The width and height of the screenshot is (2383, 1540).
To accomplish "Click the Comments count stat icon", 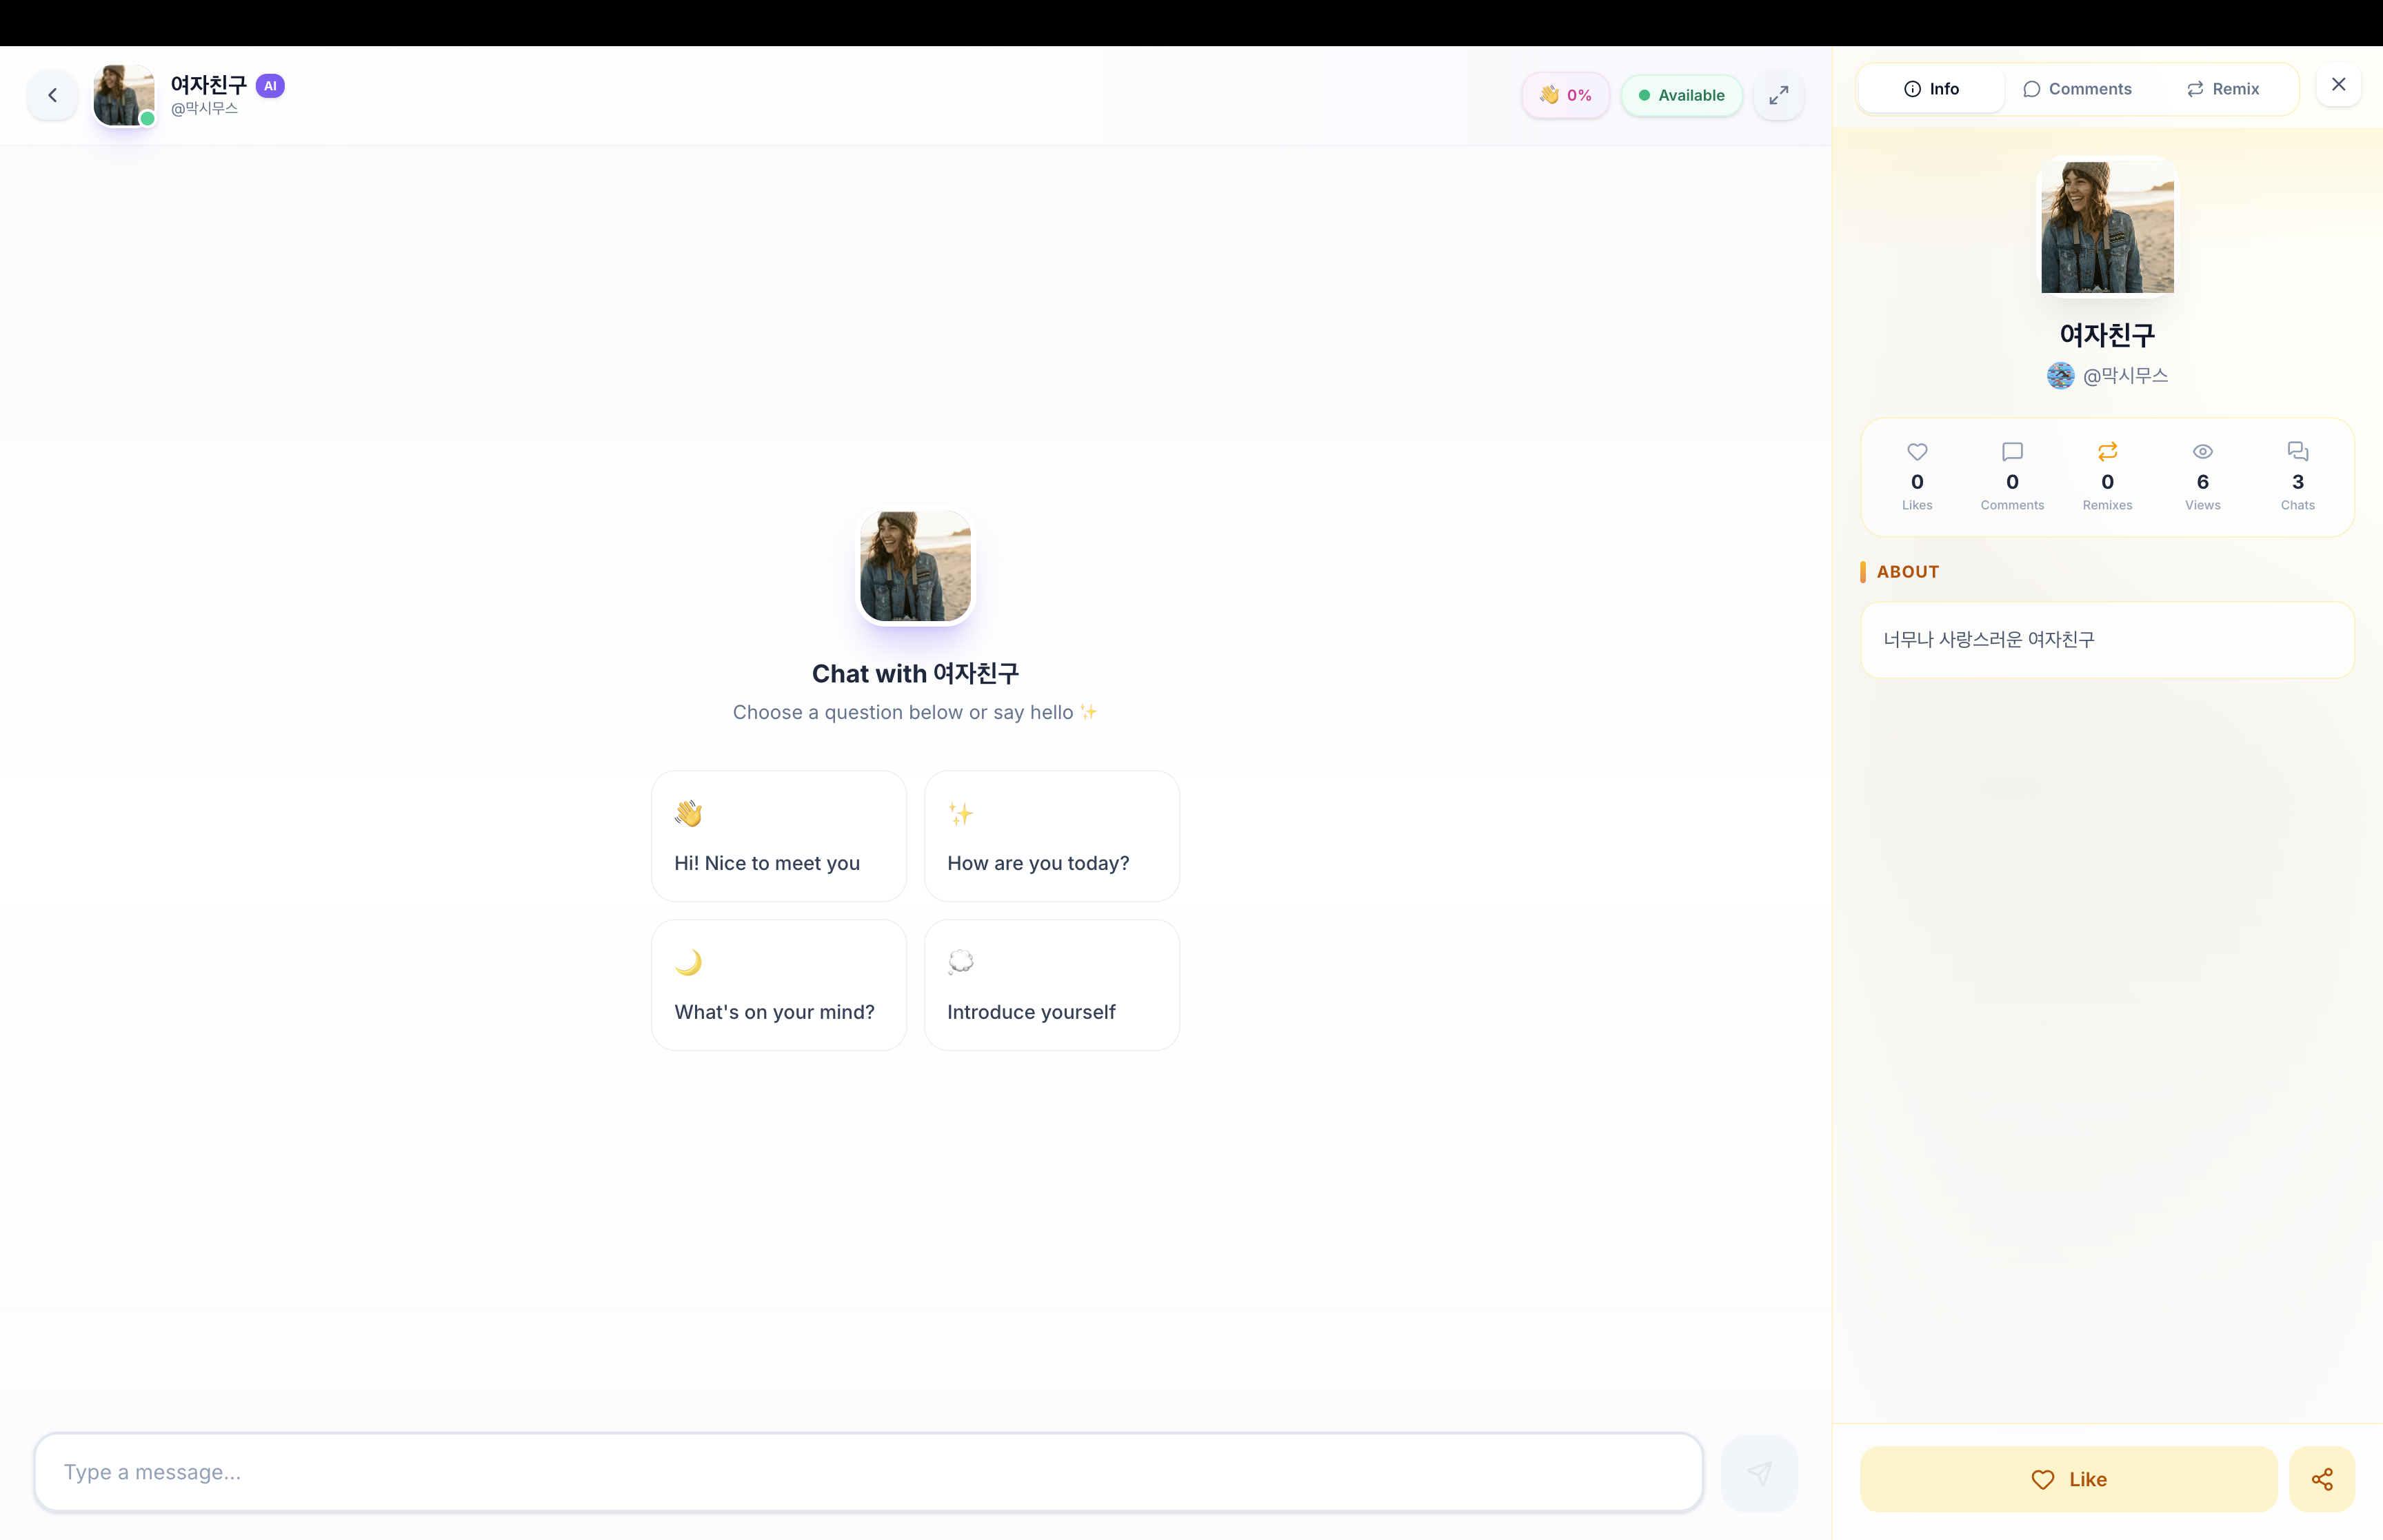I will pyautogui.click(x=2012, y=452).
